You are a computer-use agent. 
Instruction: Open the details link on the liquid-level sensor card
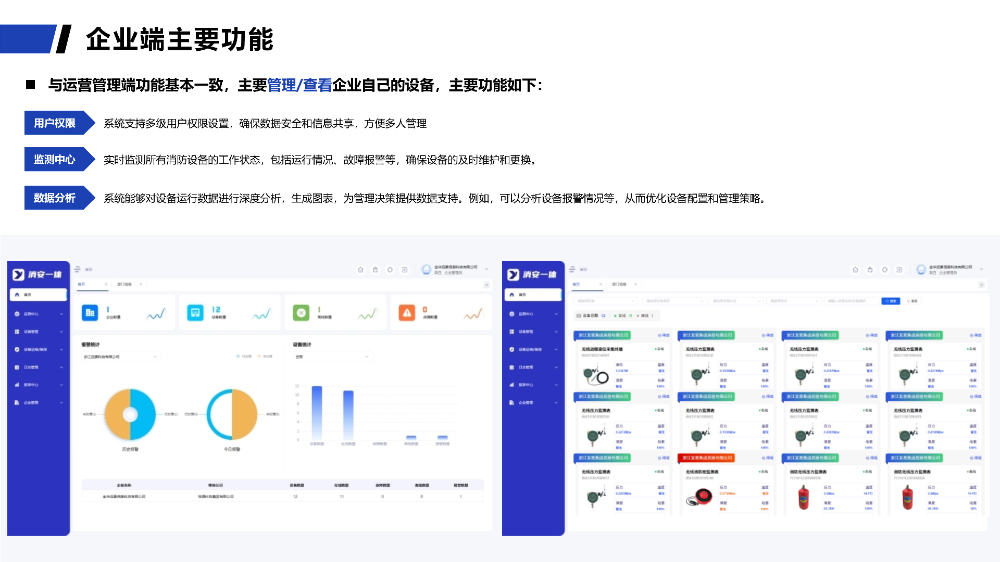(663, 335)
